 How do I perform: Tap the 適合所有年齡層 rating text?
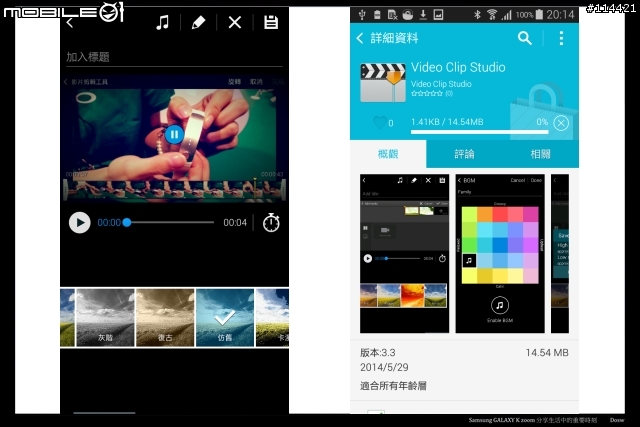393,386
